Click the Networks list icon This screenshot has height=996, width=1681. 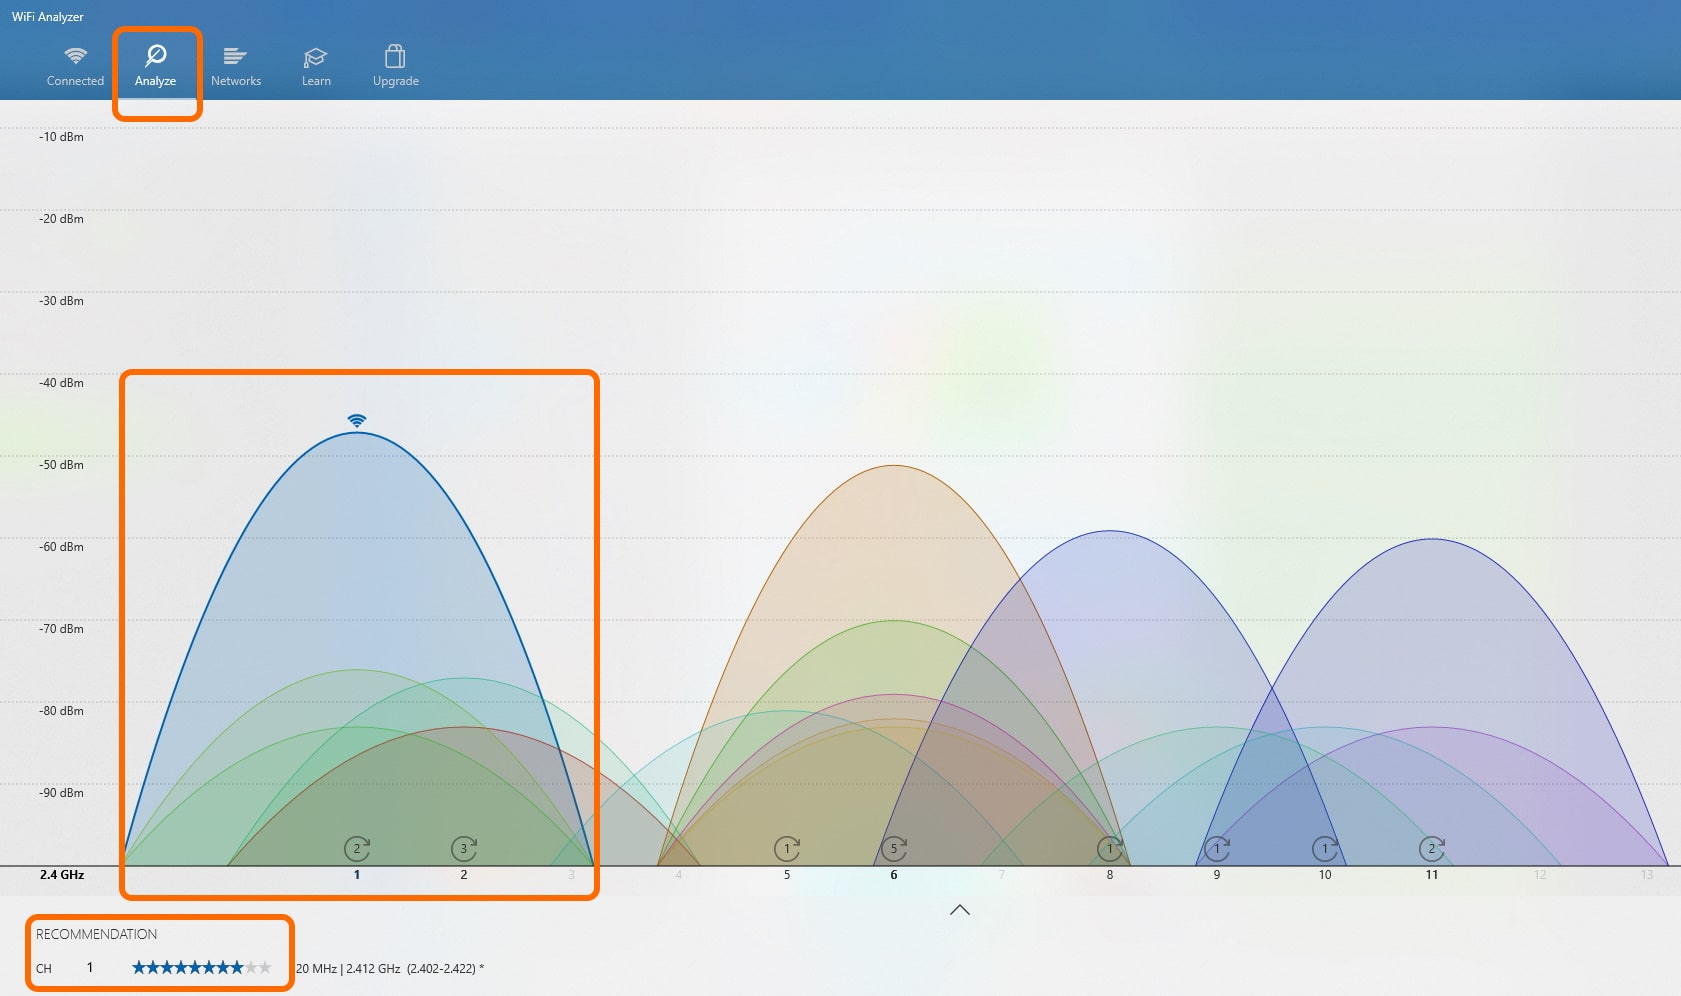coord(236,57)
